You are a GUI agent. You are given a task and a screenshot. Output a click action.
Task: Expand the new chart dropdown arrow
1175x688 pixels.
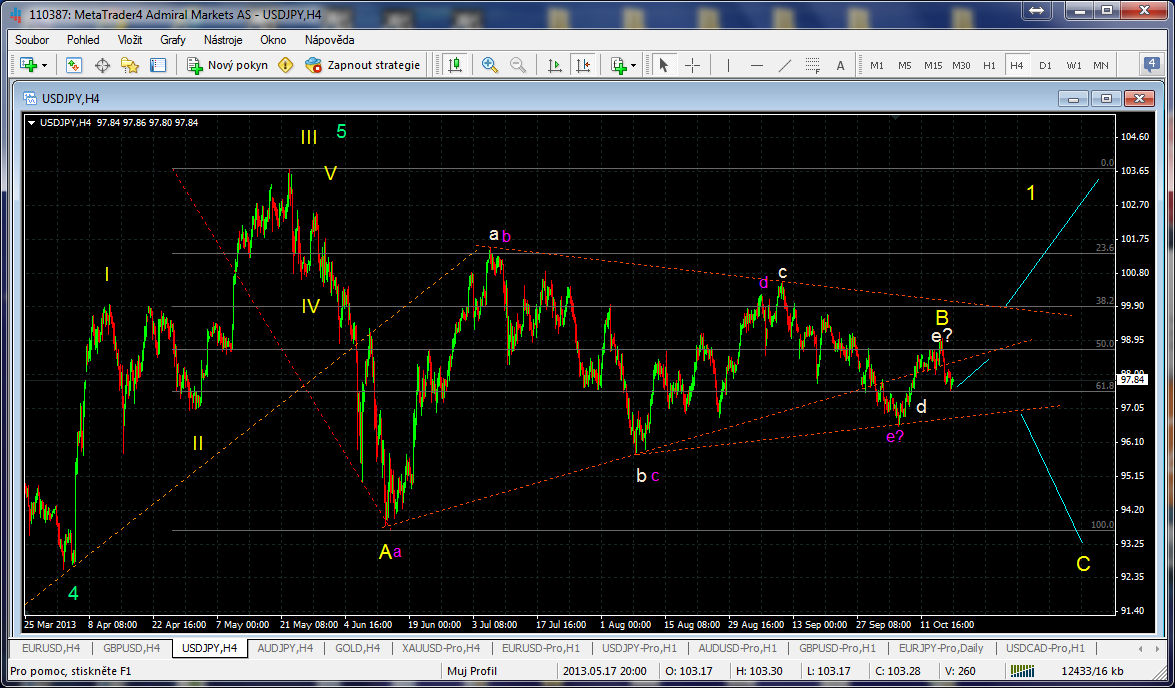click(x=45, y=65)
